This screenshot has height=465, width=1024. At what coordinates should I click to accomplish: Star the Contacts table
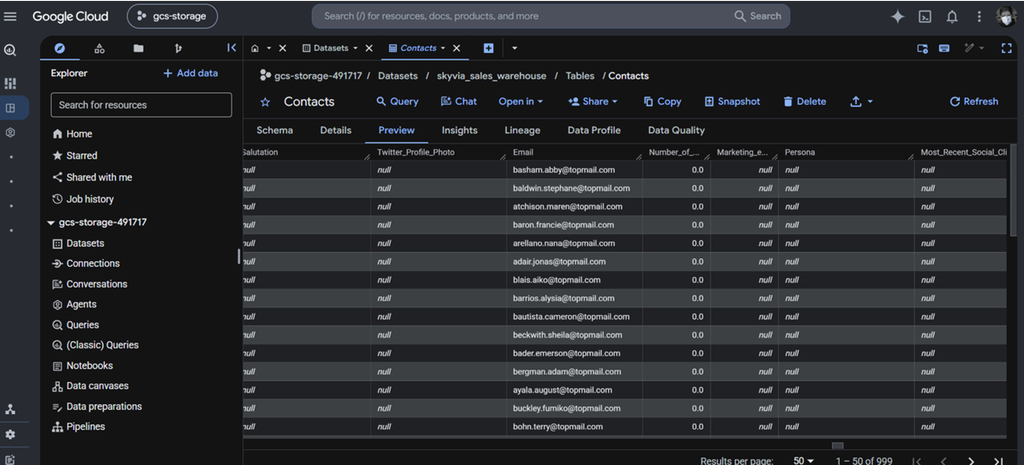[x=265, y=102]
